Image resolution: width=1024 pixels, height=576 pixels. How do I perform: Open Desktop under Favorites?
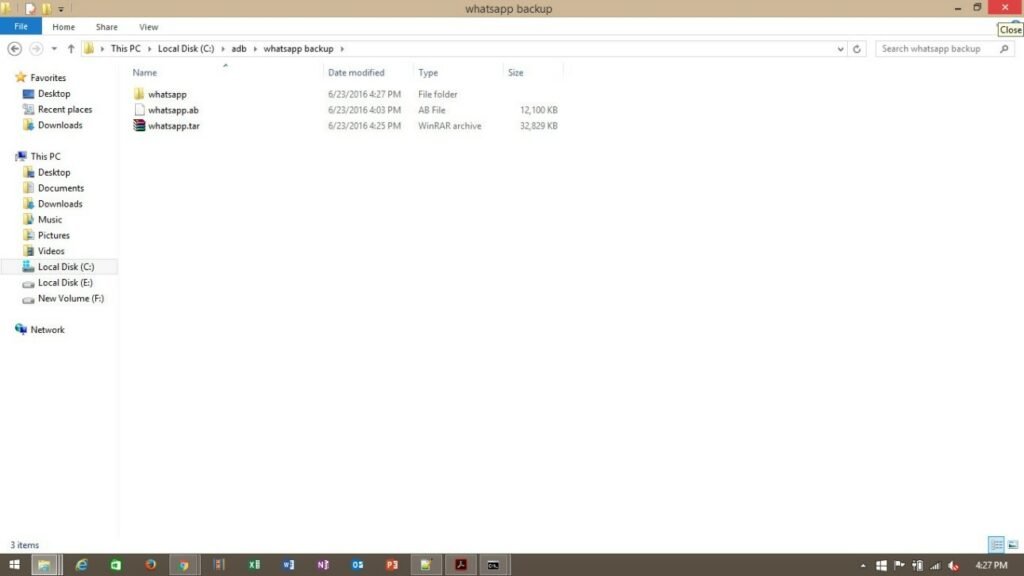pos(54,93)
